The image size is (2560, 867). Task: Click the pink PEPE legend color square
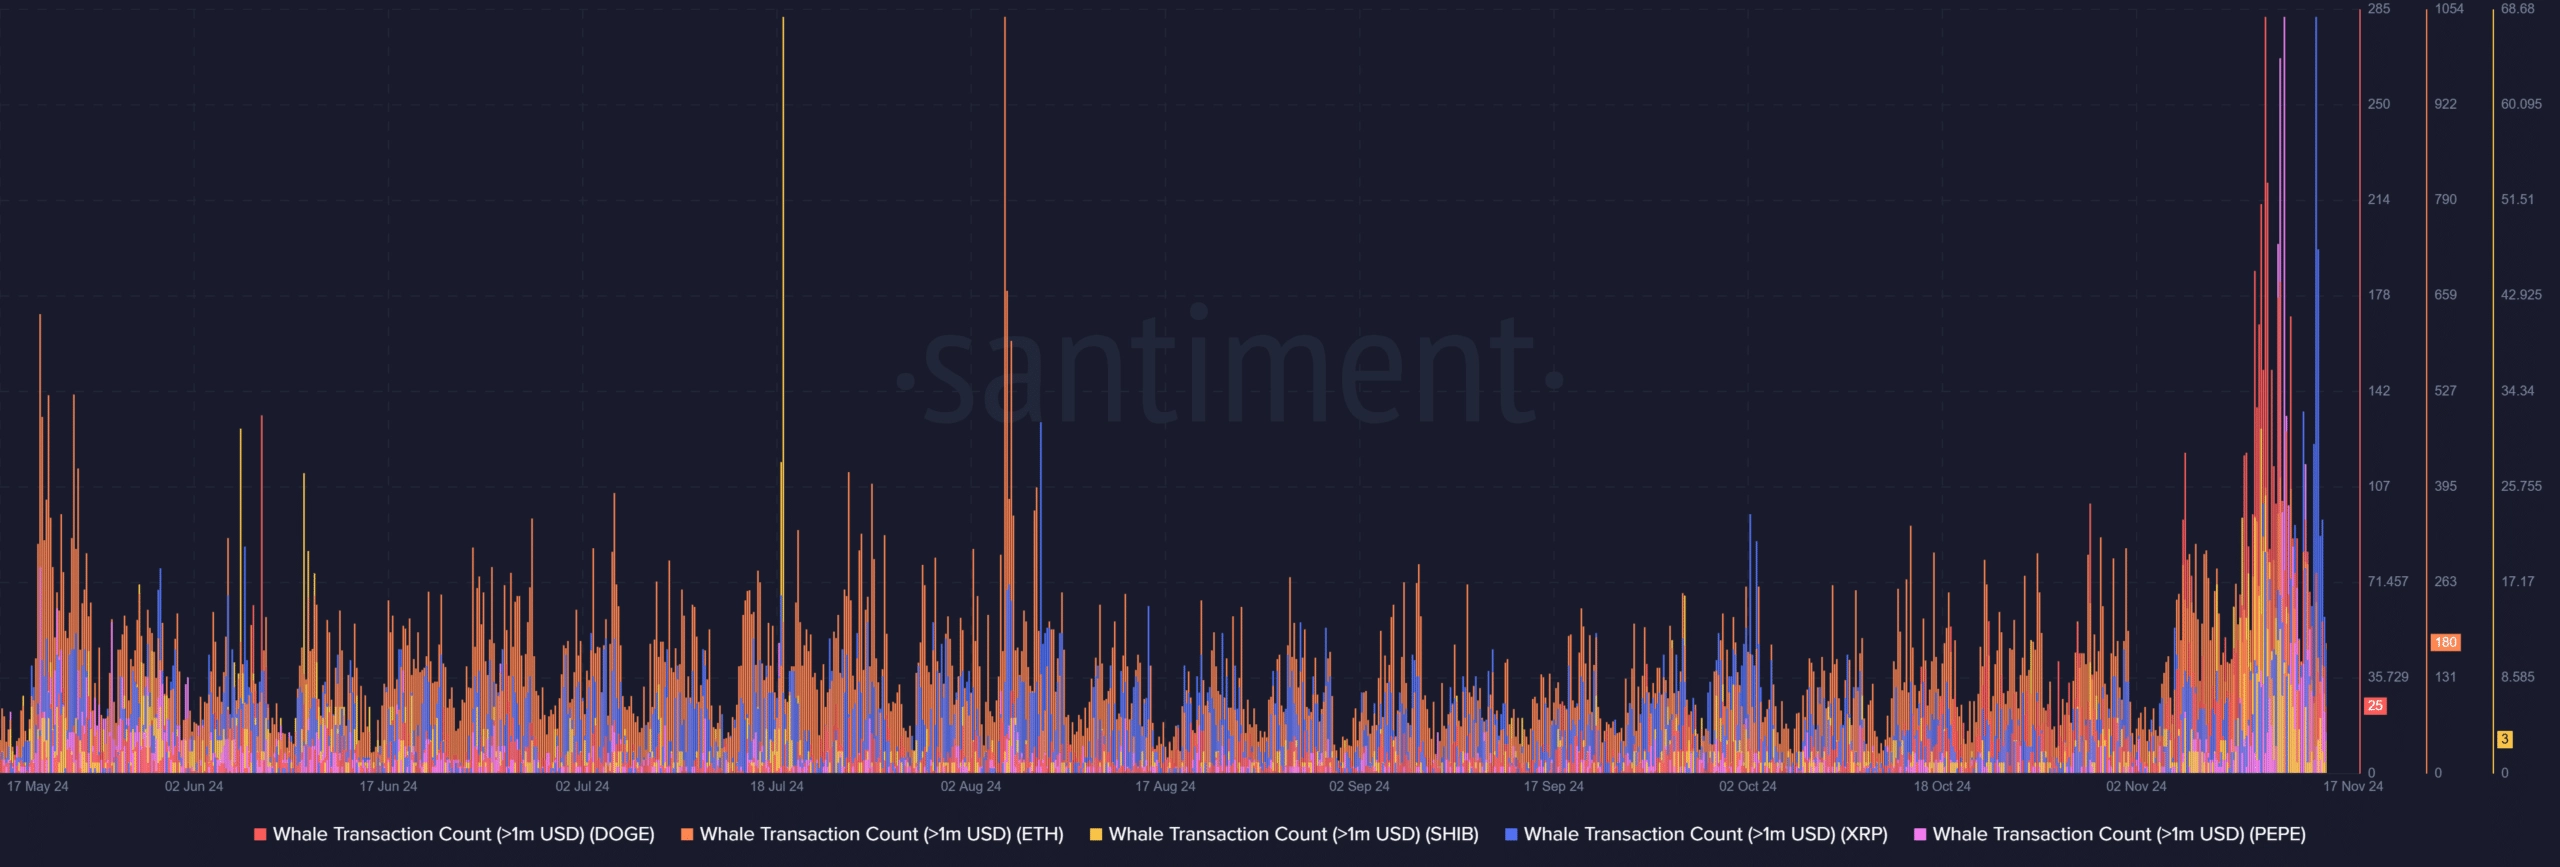click(x=1920, y=834)
